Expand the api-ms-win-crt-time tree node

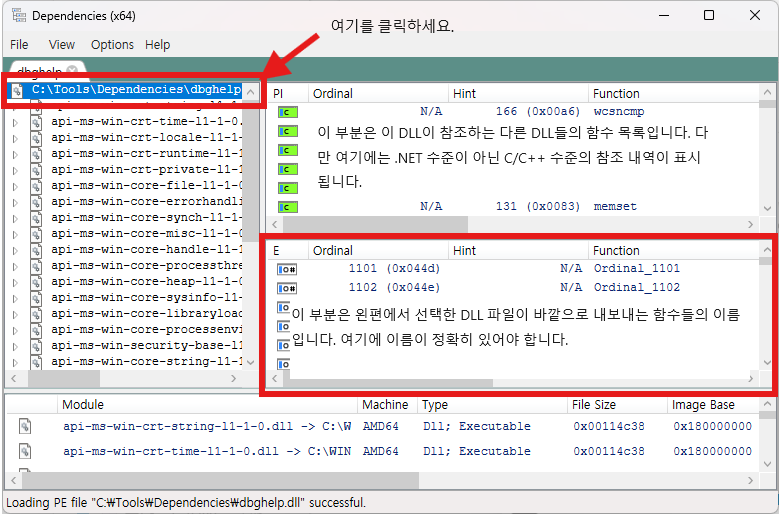point(15,123)
